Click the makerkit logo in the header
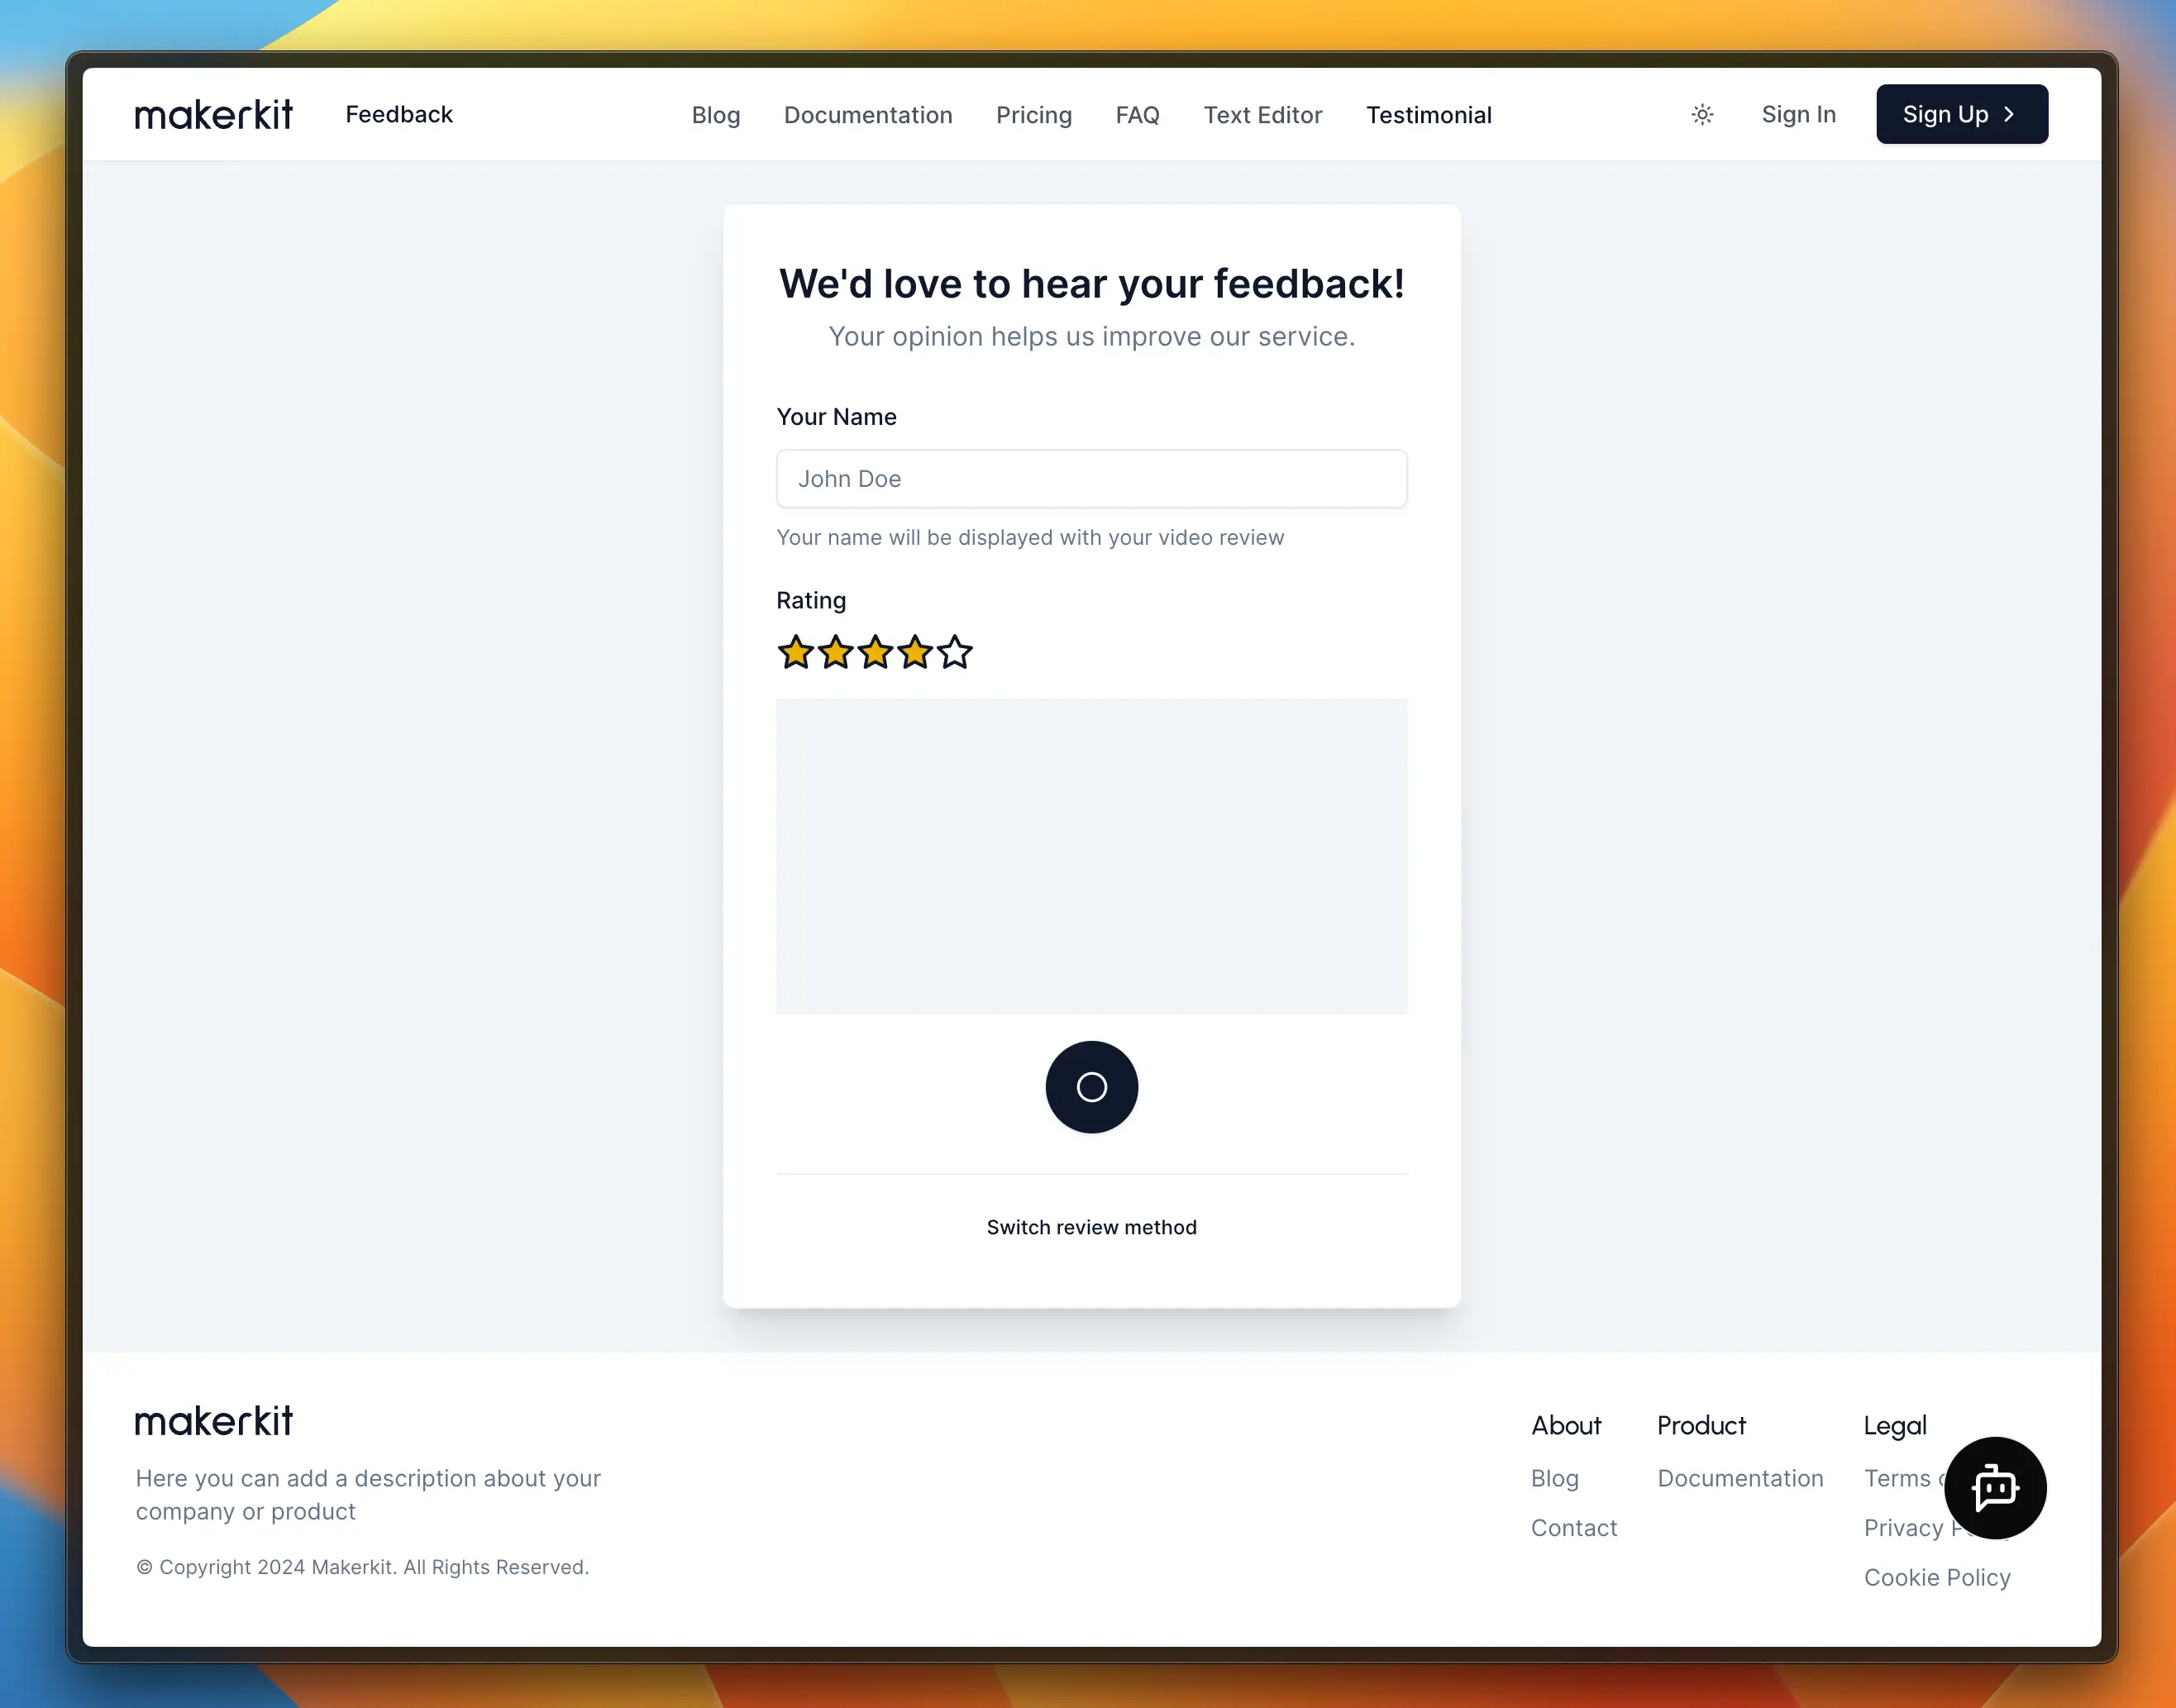This screenshot has height=1708, width=2176. [x=213, y=113]
